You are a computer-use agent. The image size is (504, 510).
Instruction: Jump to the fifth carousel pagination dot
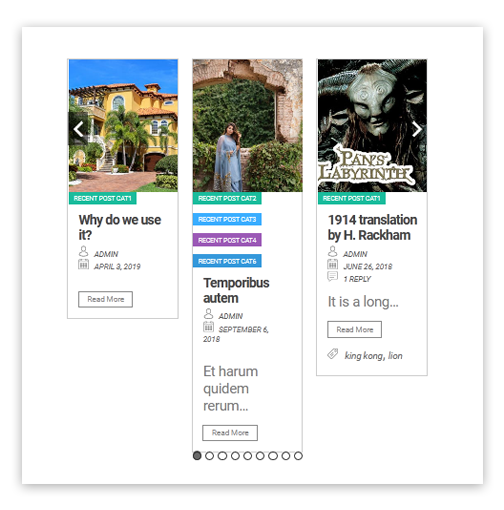(247, 456)
